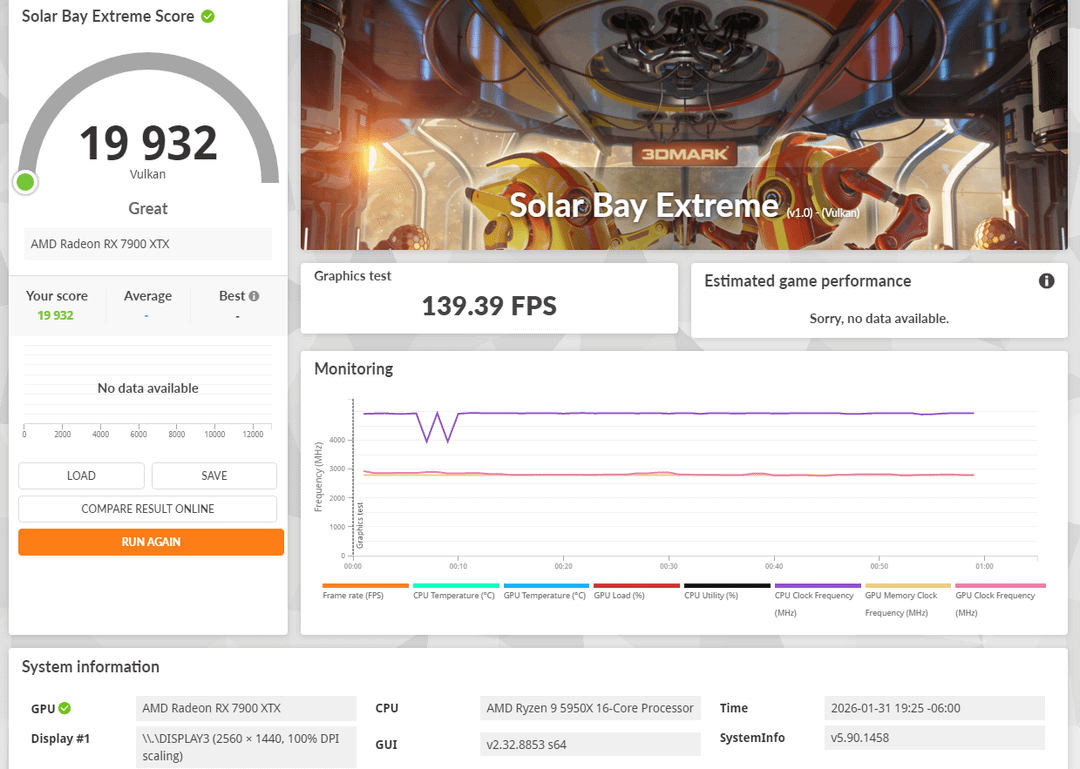1080x769 pixels.
Task: Click the Graphics test 139.39 FPS panel
Action: (489, 298)
